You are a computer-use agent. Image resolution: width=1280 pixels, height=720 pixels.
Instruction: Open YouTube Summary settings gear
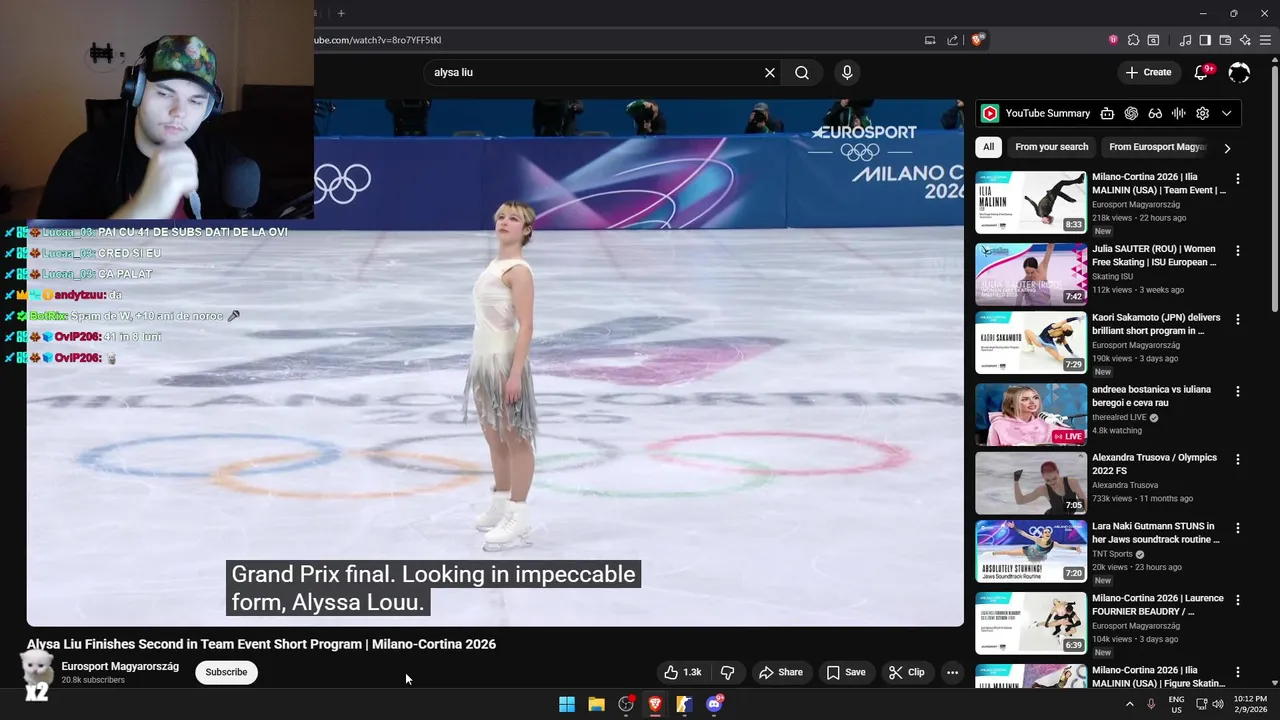(x=1203, y=113)
